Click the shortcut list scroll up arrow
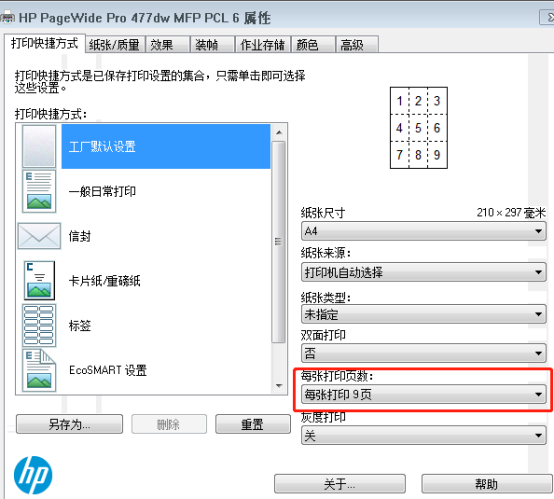The image size is (554, 499). (x=279, y=133)
